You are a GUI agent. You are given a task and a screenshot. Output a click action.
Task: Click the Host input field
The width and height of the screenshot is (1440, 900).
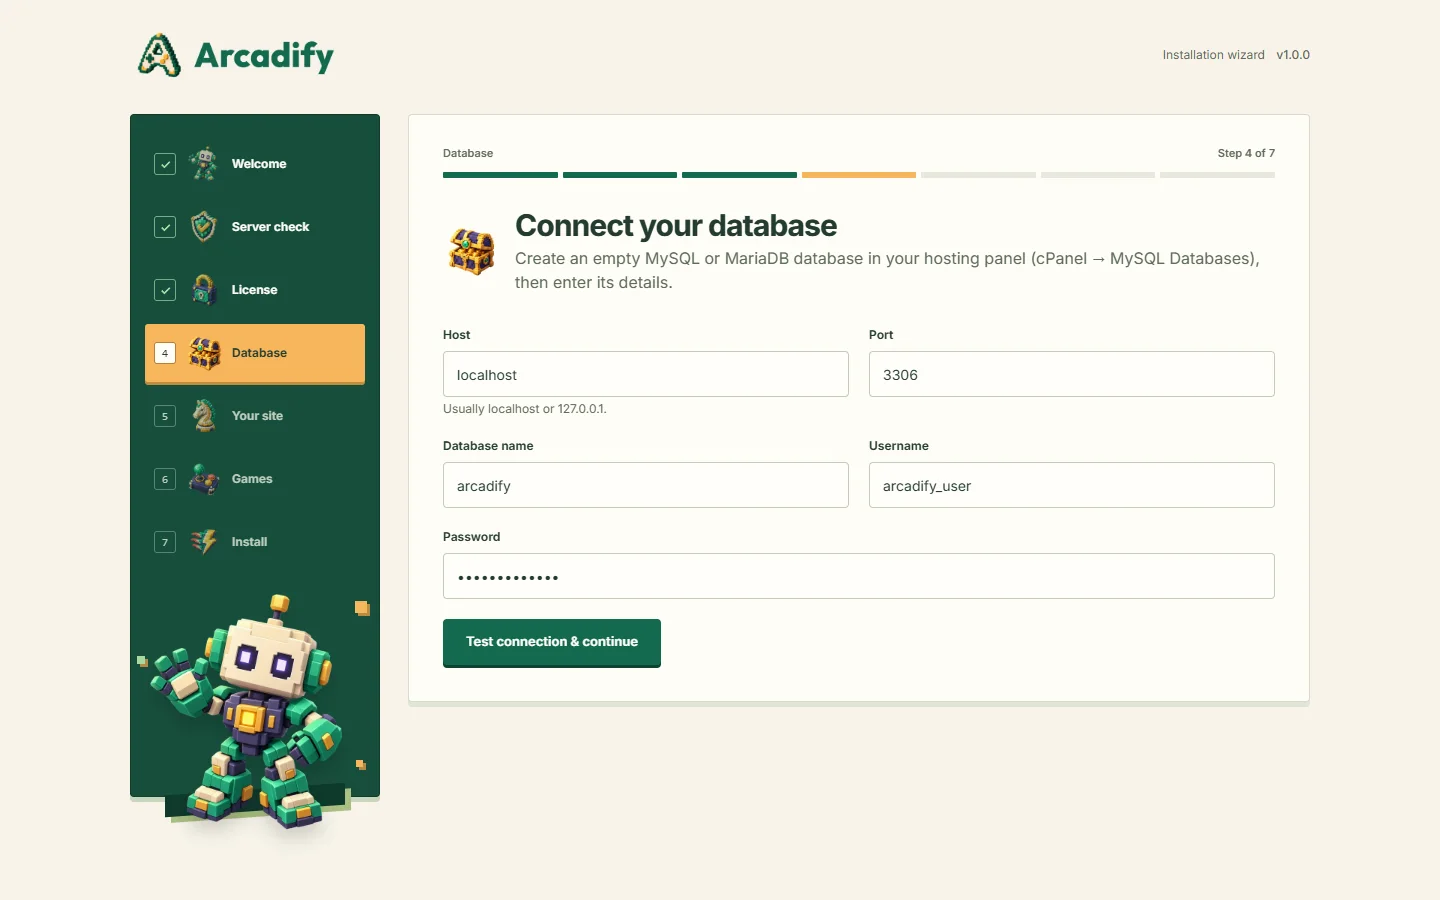pos(646,374)
